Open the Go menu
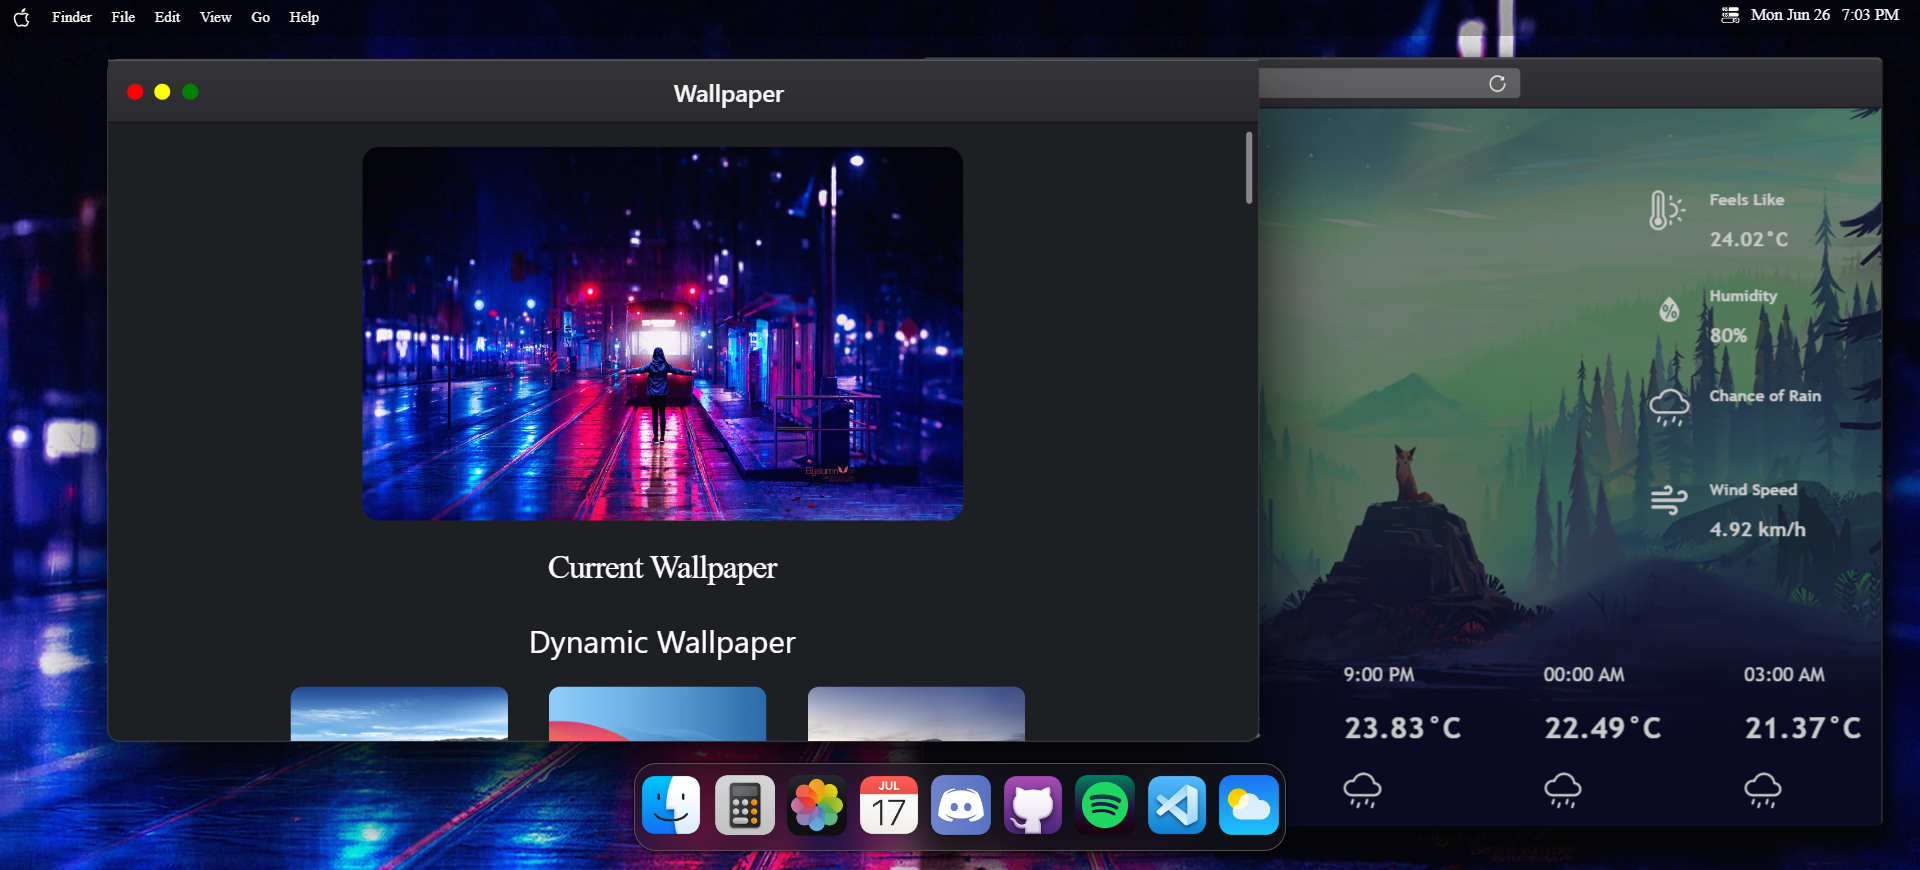Screen dimensions: 1920x870 pos(260,17)
